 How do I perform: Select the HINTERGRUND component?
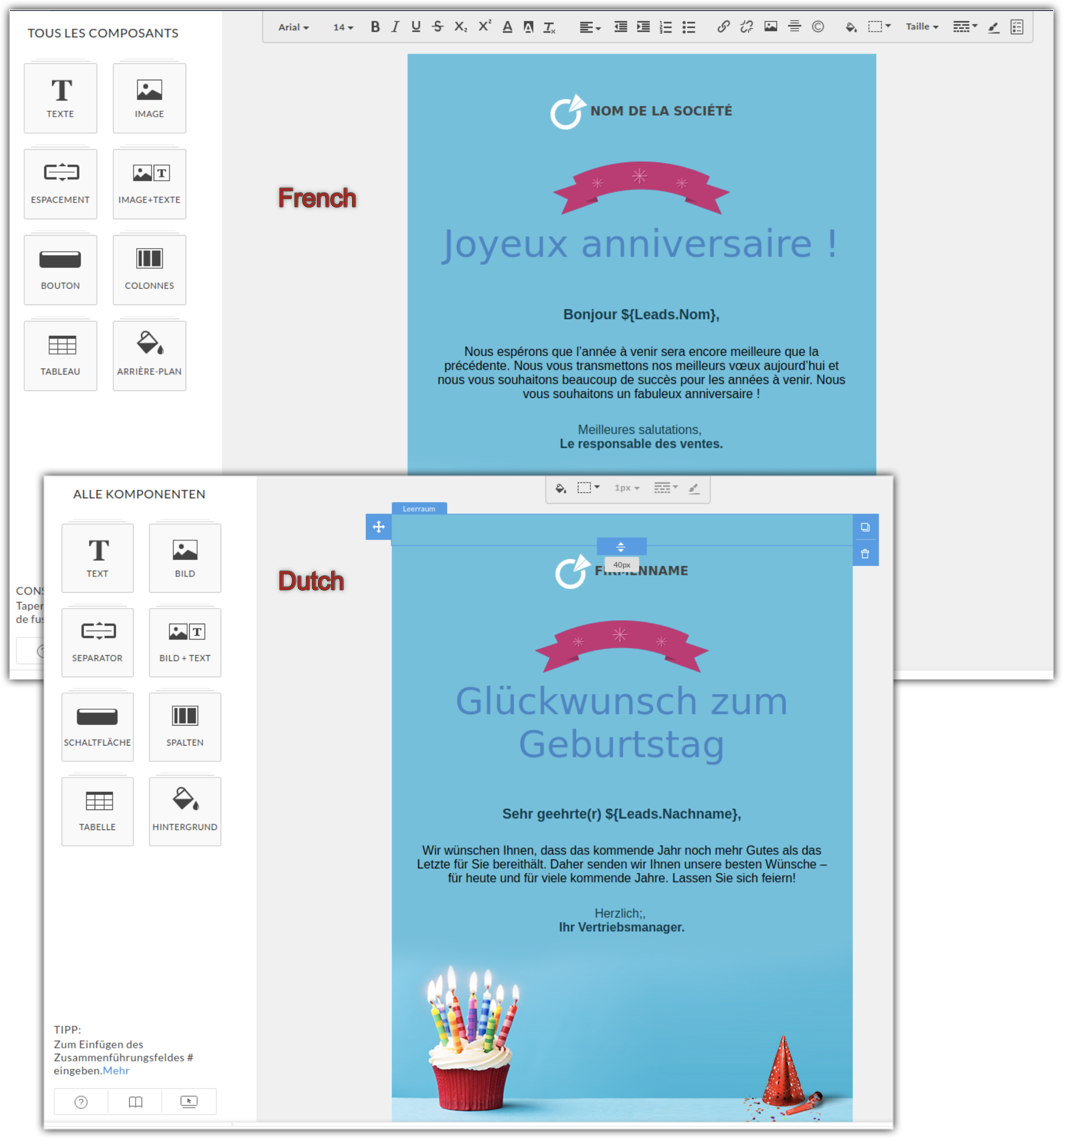click(184, 811)
